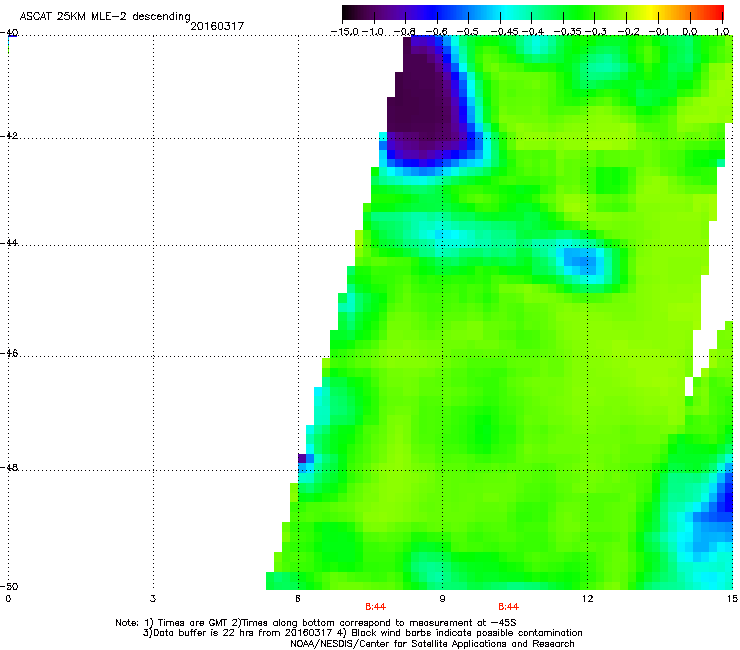
Task: Click the 1.0 color scale label
Action: click(722, 32)
